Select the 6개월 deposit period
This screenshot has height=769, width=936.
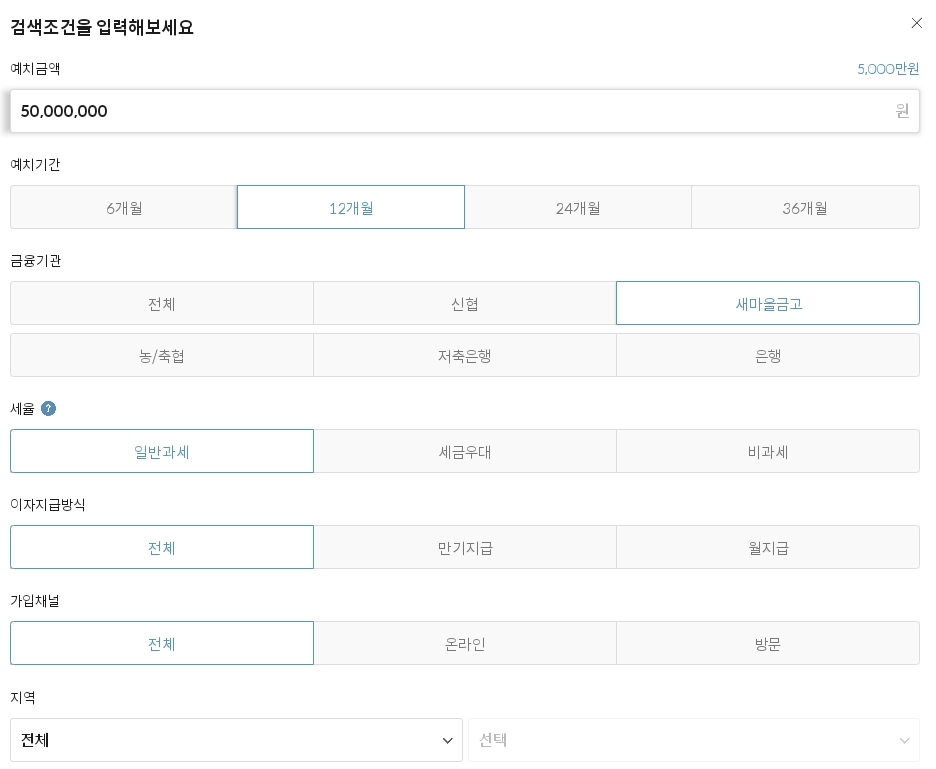[124, 207]
